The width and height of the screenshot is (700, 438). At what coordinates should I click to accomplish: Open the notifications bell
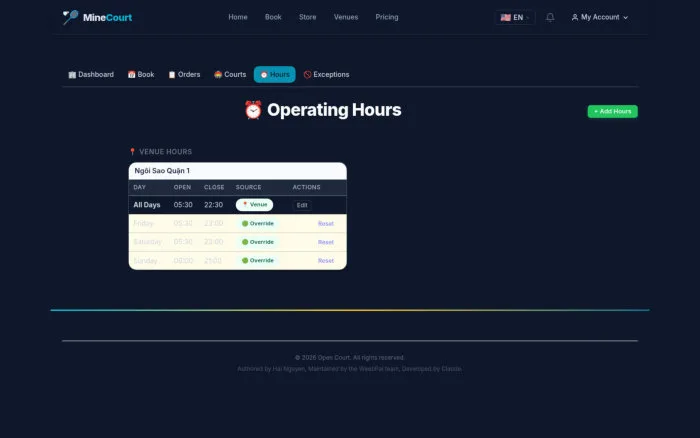(x=550, y=17)
